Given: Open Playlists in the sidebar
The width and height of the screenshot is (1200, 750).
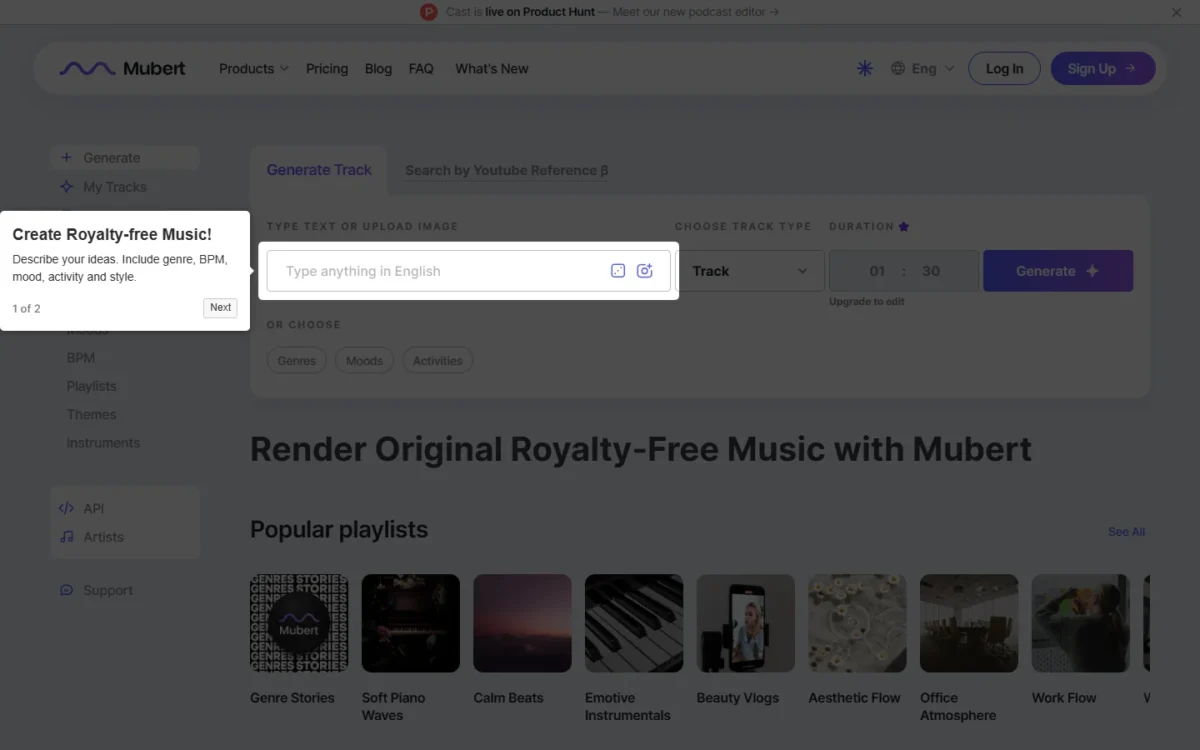Looking at the screenshot, I should [92, 386].
